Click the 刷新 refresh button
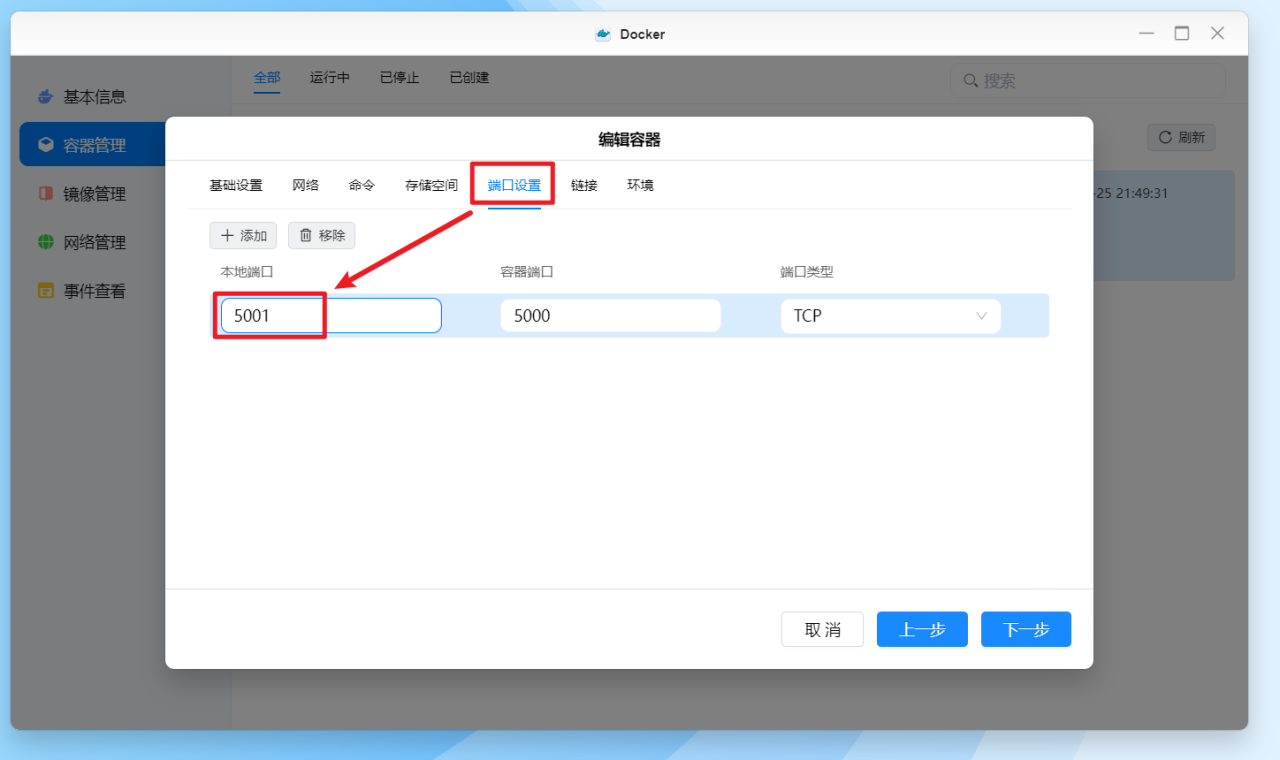 point(1181,137)
